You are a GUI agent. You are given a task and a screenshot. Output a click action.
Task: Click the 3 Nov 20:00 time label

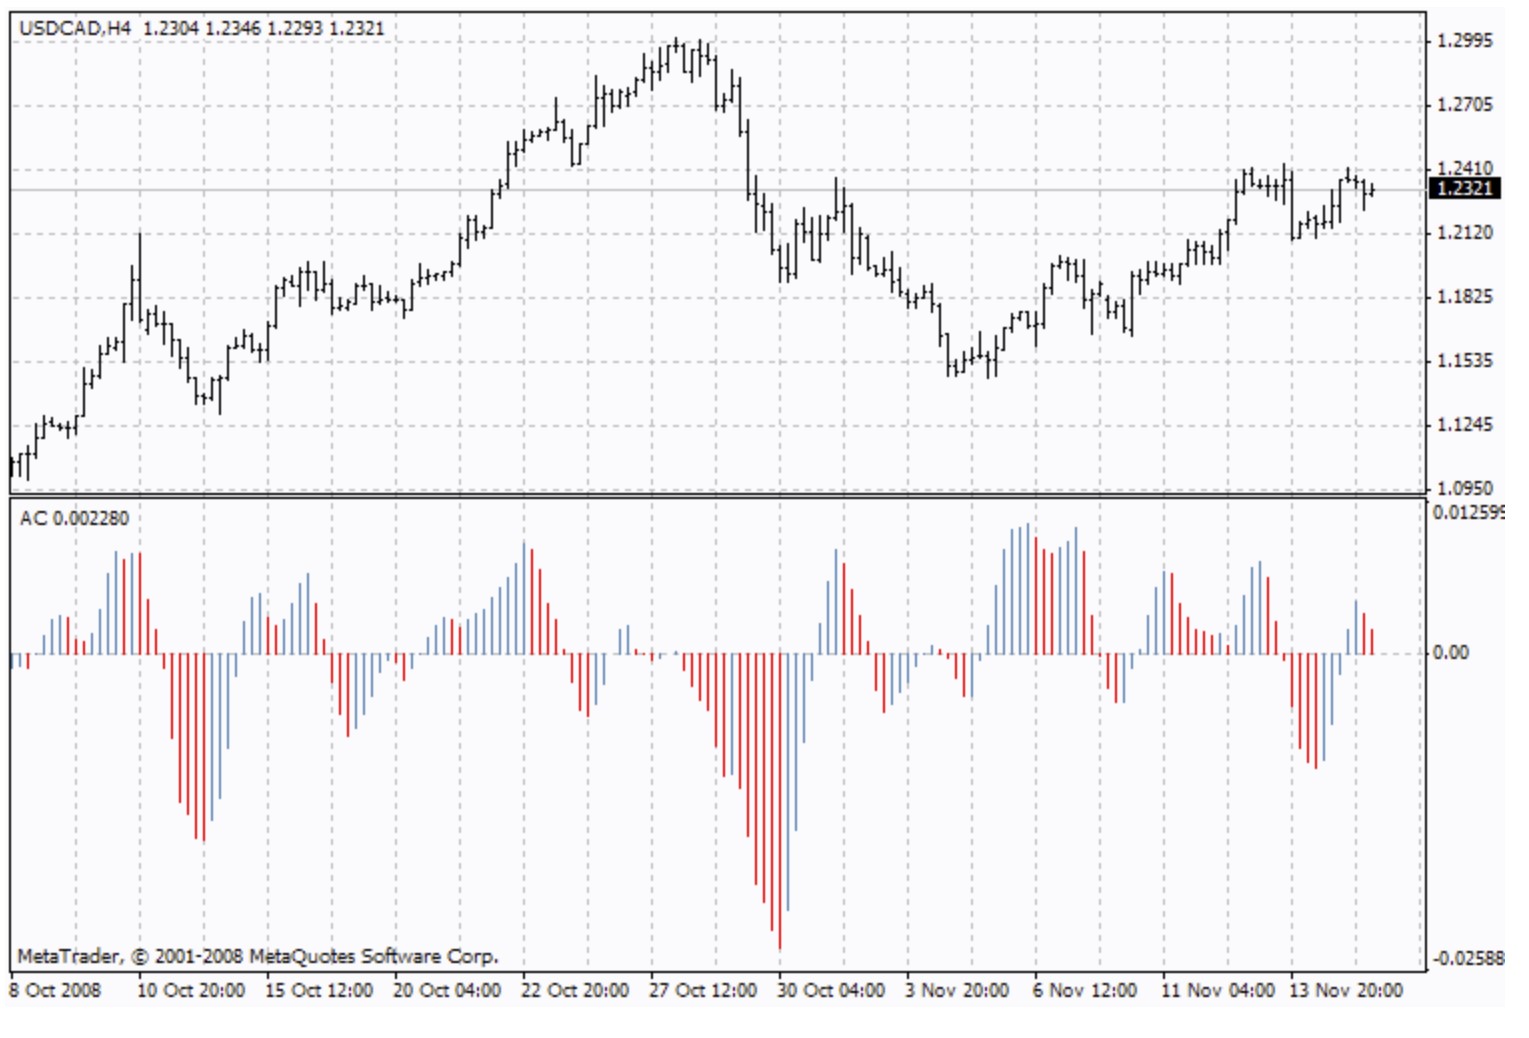[958, 991]
